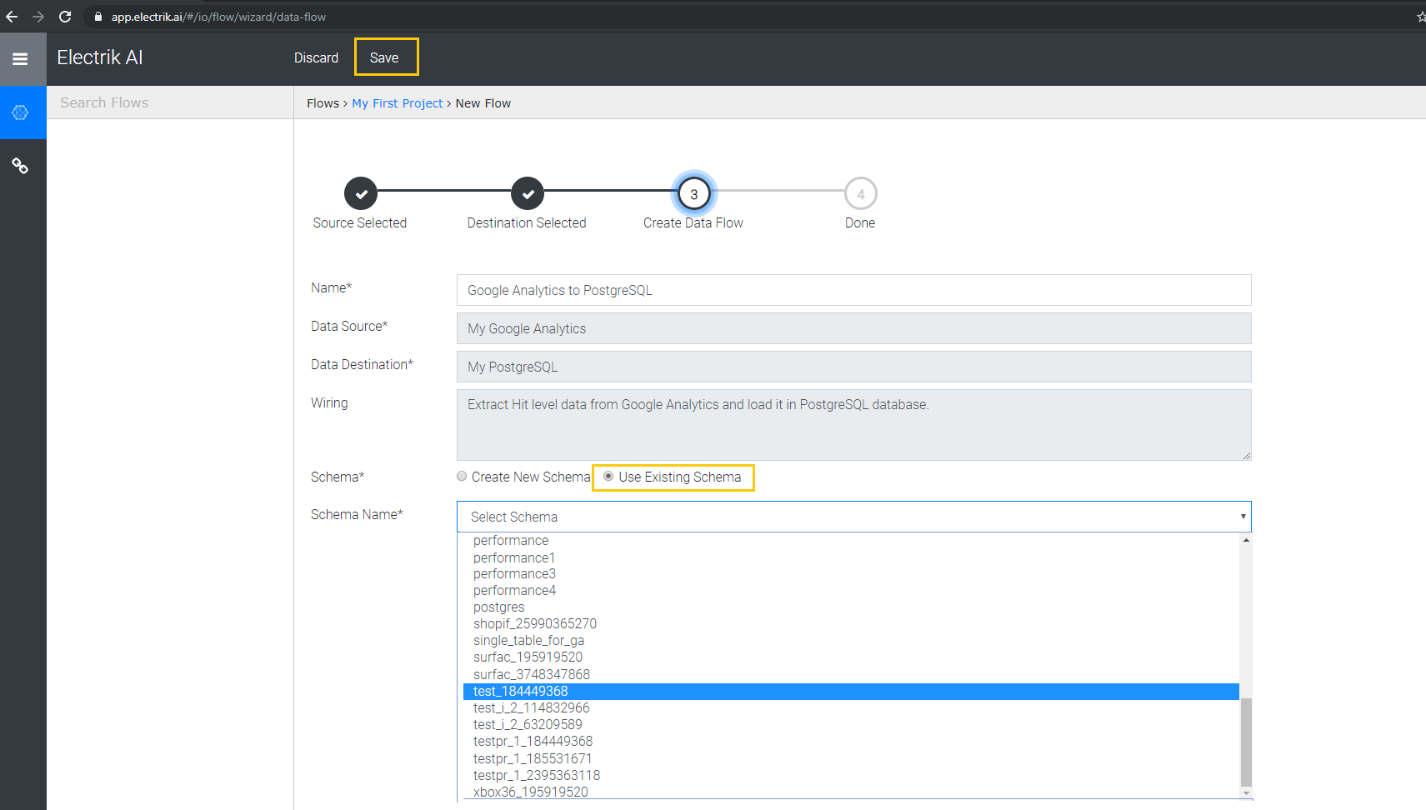
Task: Select test_184449368 schema option
Action: [520, 690]
